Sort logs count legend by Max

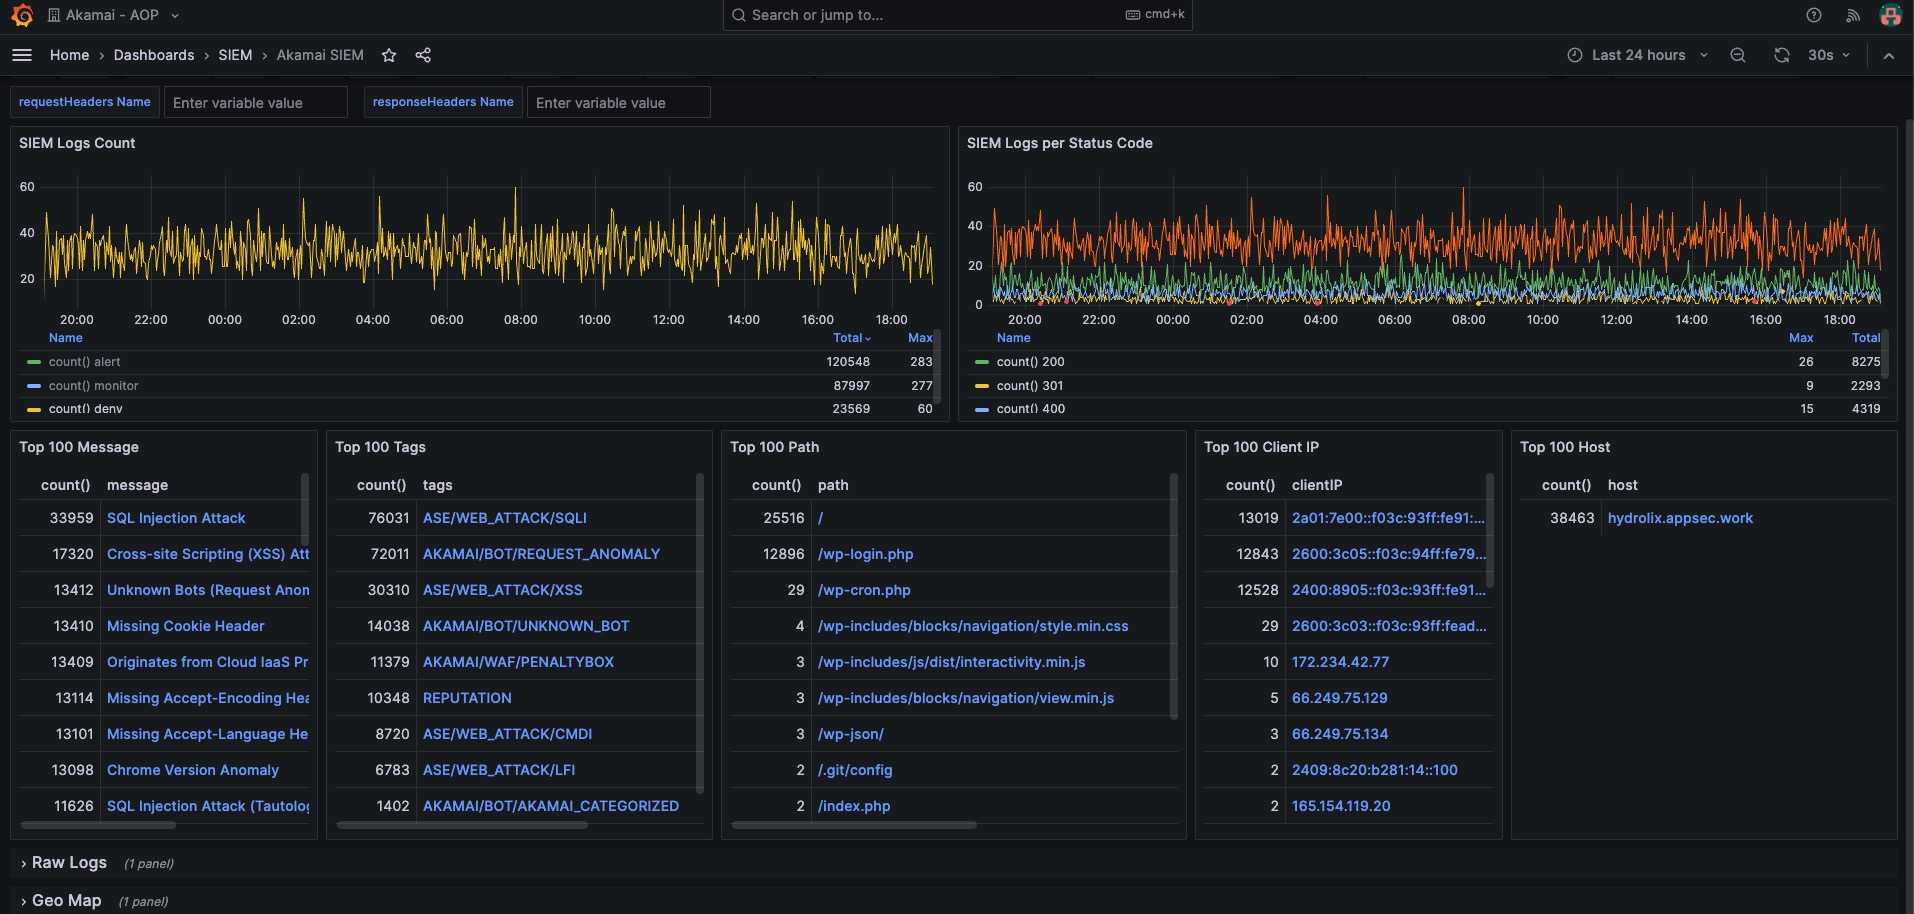(920, 338)
